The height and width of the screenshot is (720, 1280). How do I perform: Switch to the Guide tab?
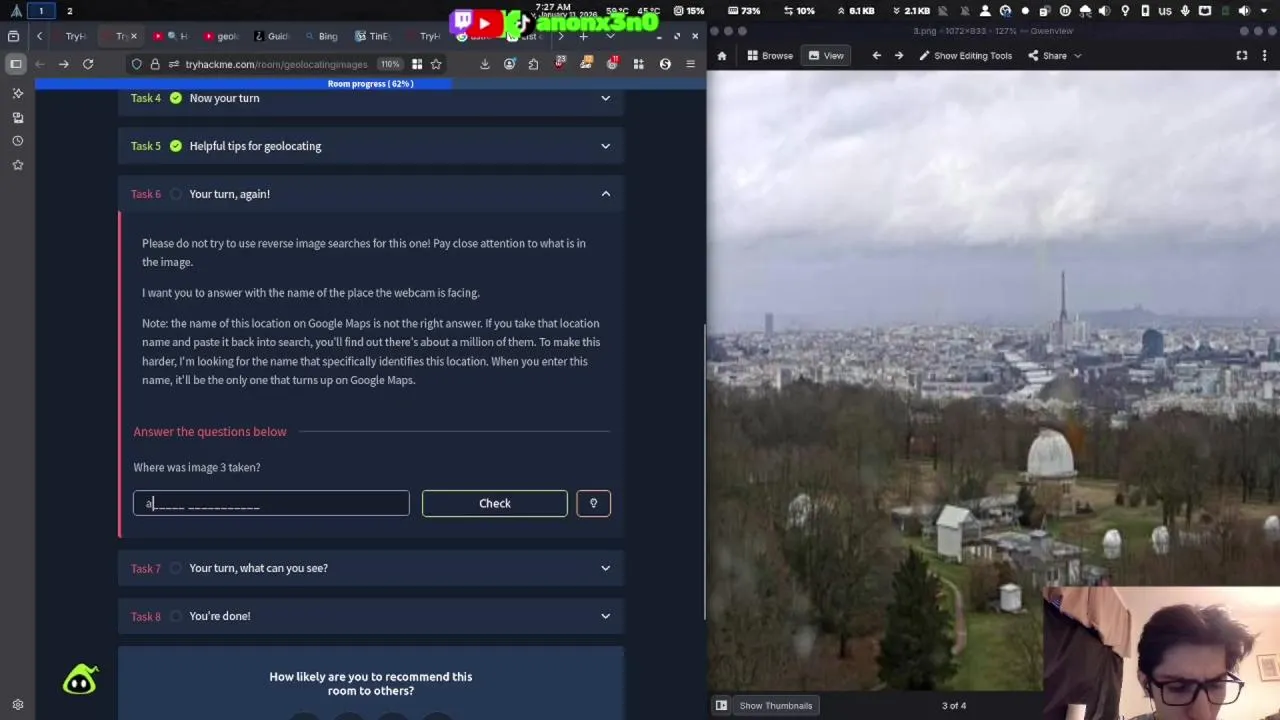pyautogui.click(x=271, y=36)
